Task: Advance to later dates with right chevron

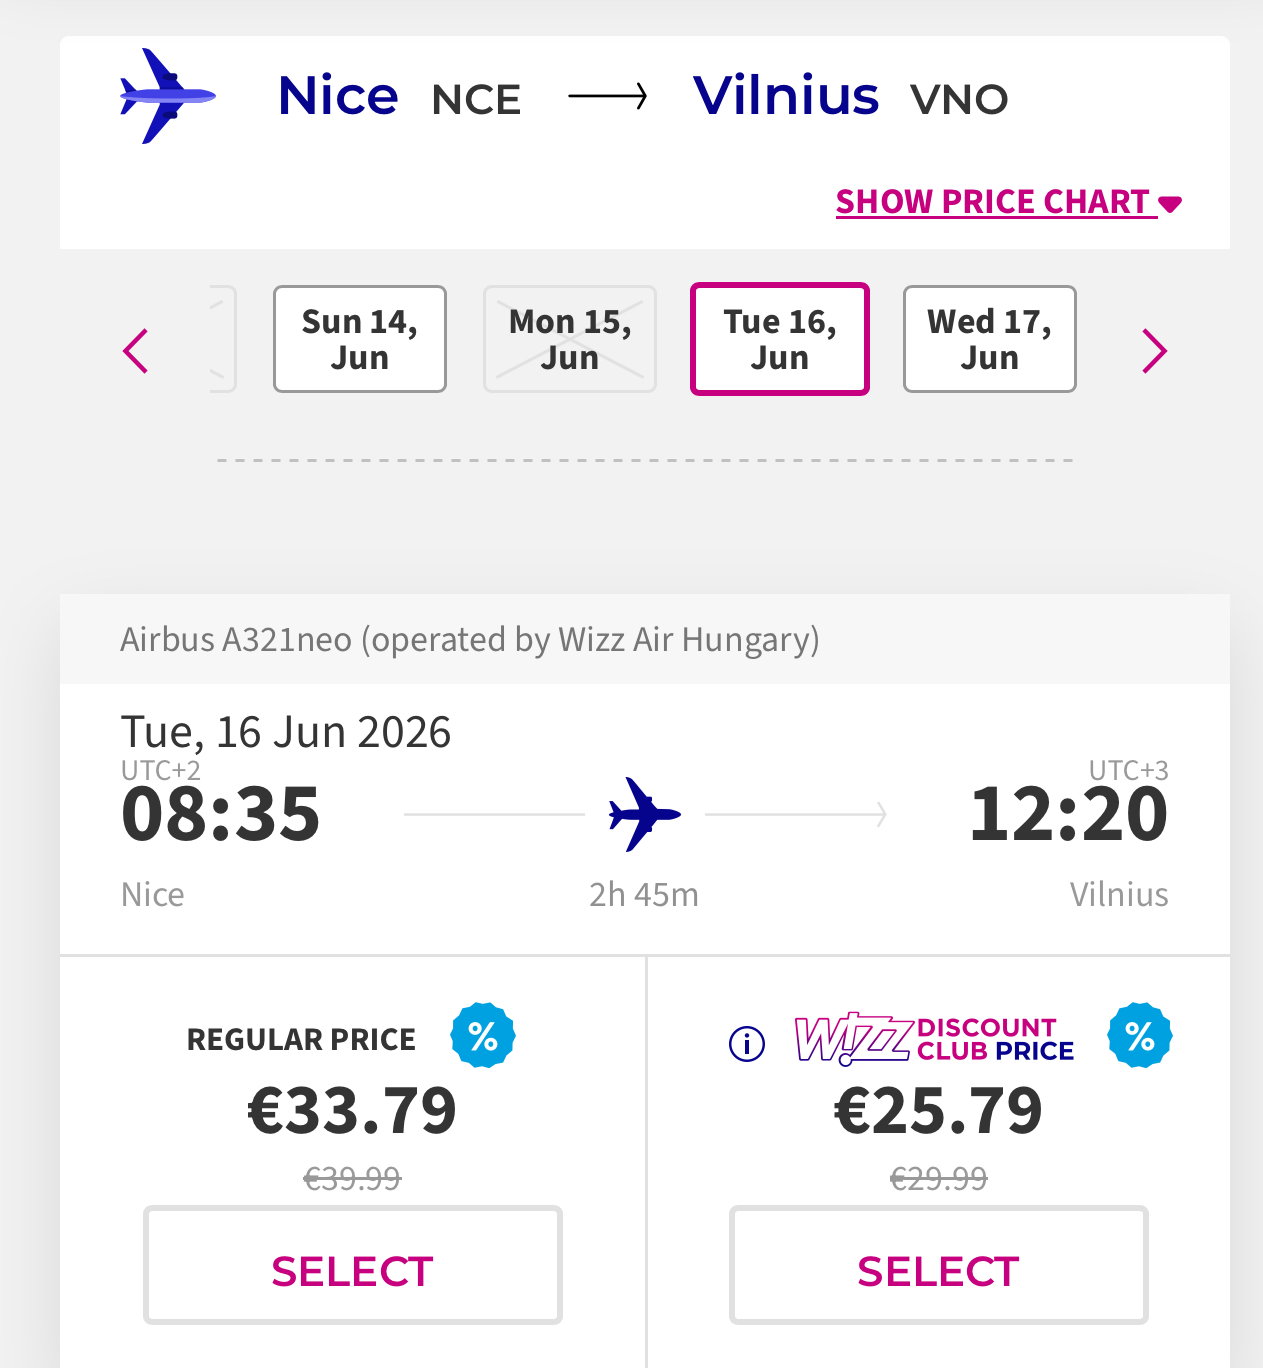Action: pos(1154,351)
